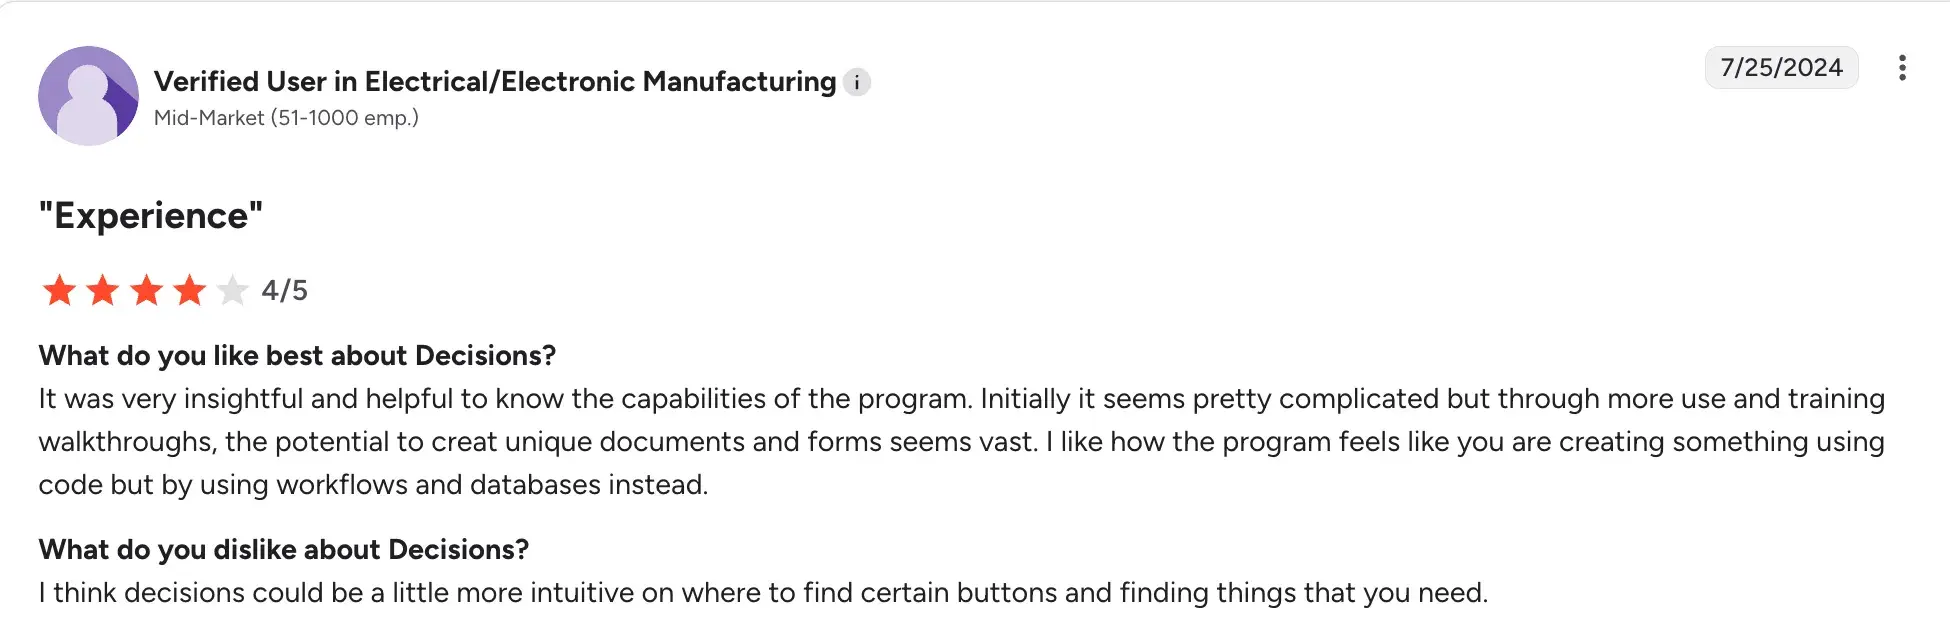Click 'What do you like best about Decisions?' heading
The width and height of the screenshot is (1950, 640).
click(297, 356)
